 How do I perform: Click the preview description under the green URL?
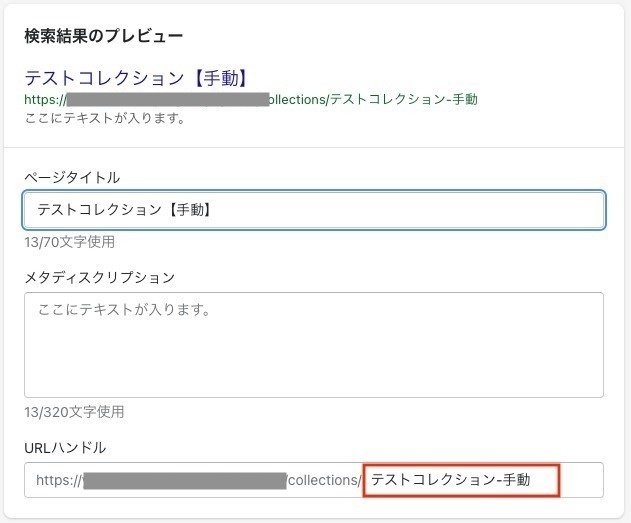[105, 118]
